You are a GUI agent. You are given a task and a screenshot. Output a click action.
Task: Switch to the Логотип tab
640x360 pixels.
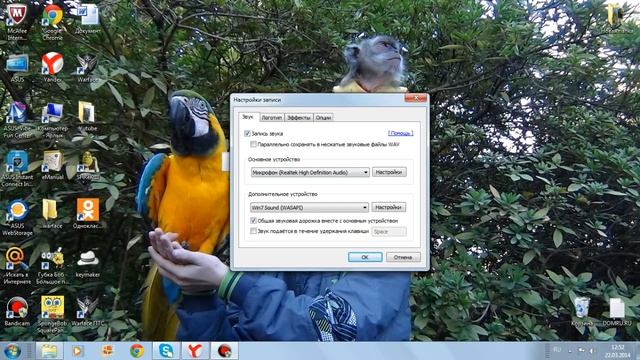coord(271,118)
